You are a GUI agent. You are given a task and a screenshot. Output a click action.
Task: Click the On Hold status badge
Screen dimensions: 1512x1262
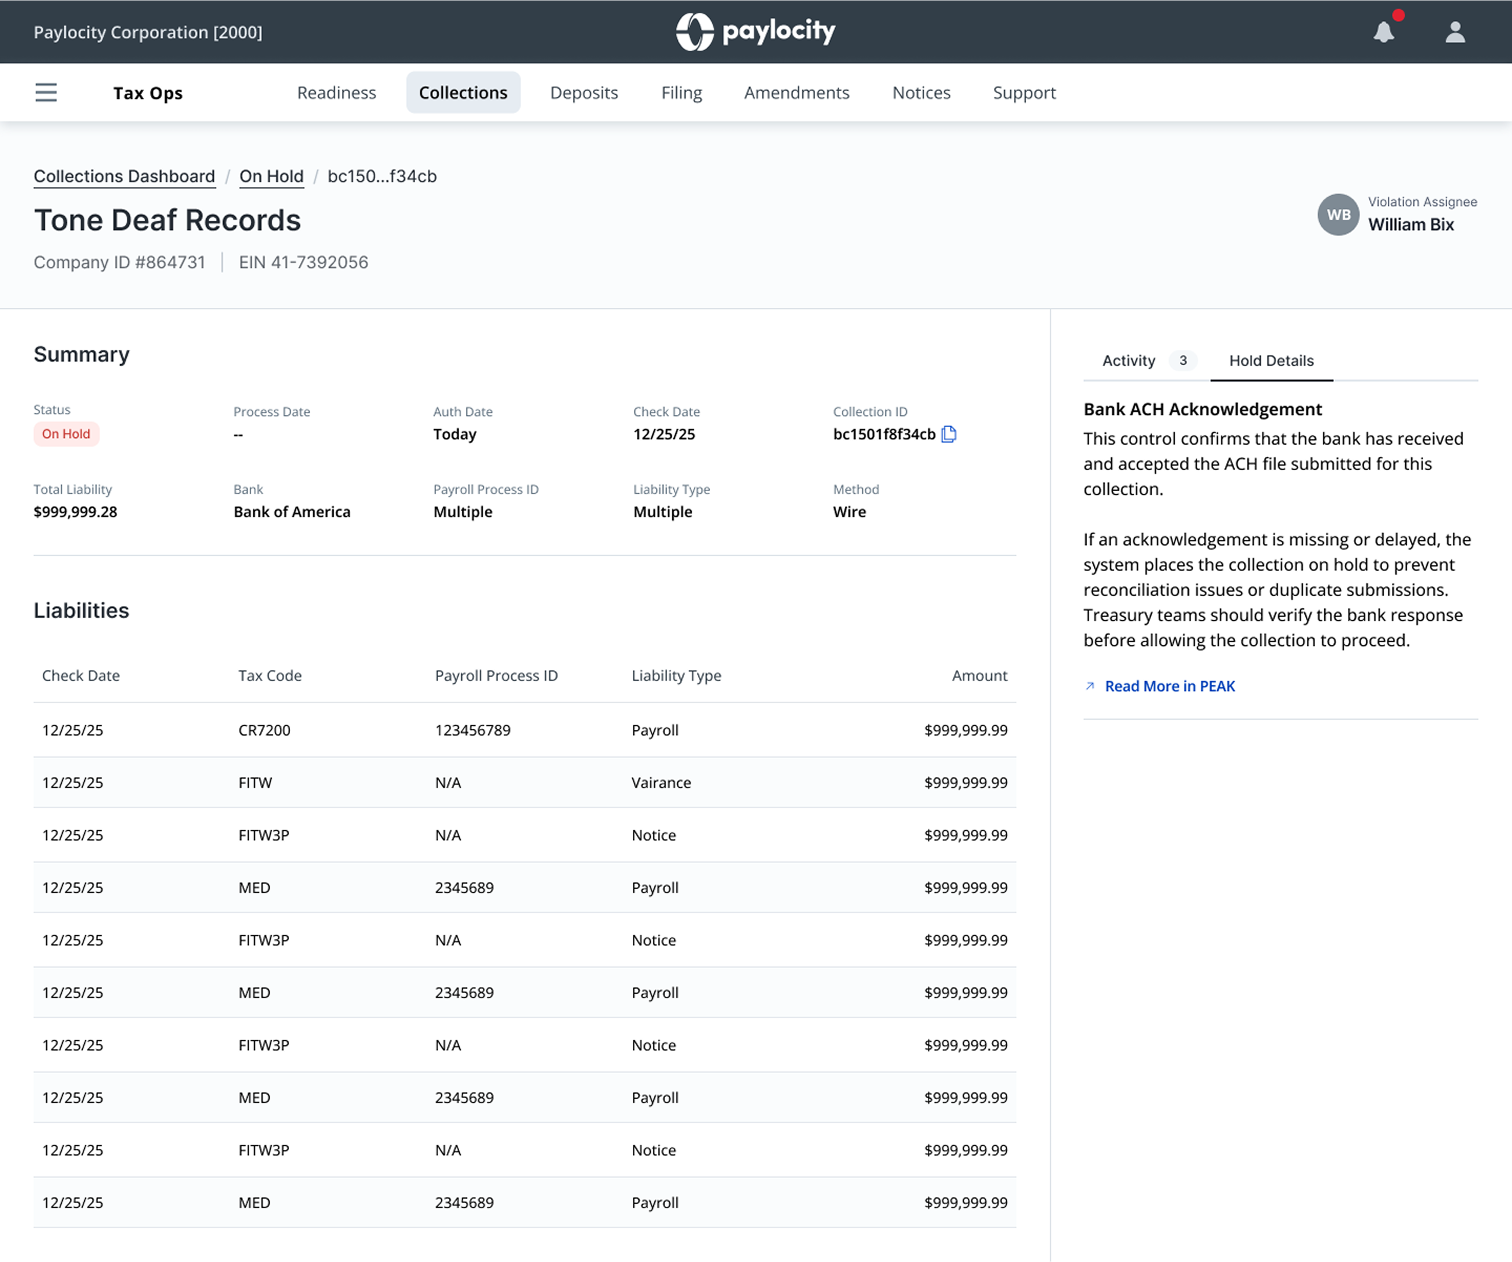(x=66, y=434)
